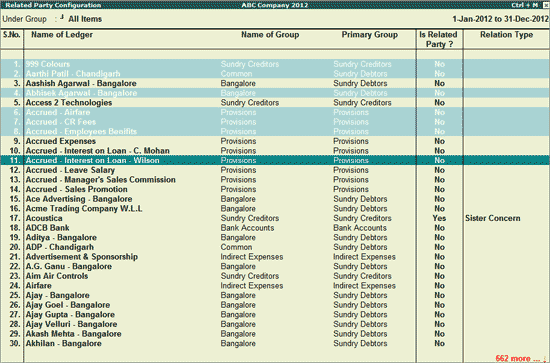Click the 'Relation Type' column header
Image resolution: width=550 pixels, height=363 pixels.
(x=507, y=35)
